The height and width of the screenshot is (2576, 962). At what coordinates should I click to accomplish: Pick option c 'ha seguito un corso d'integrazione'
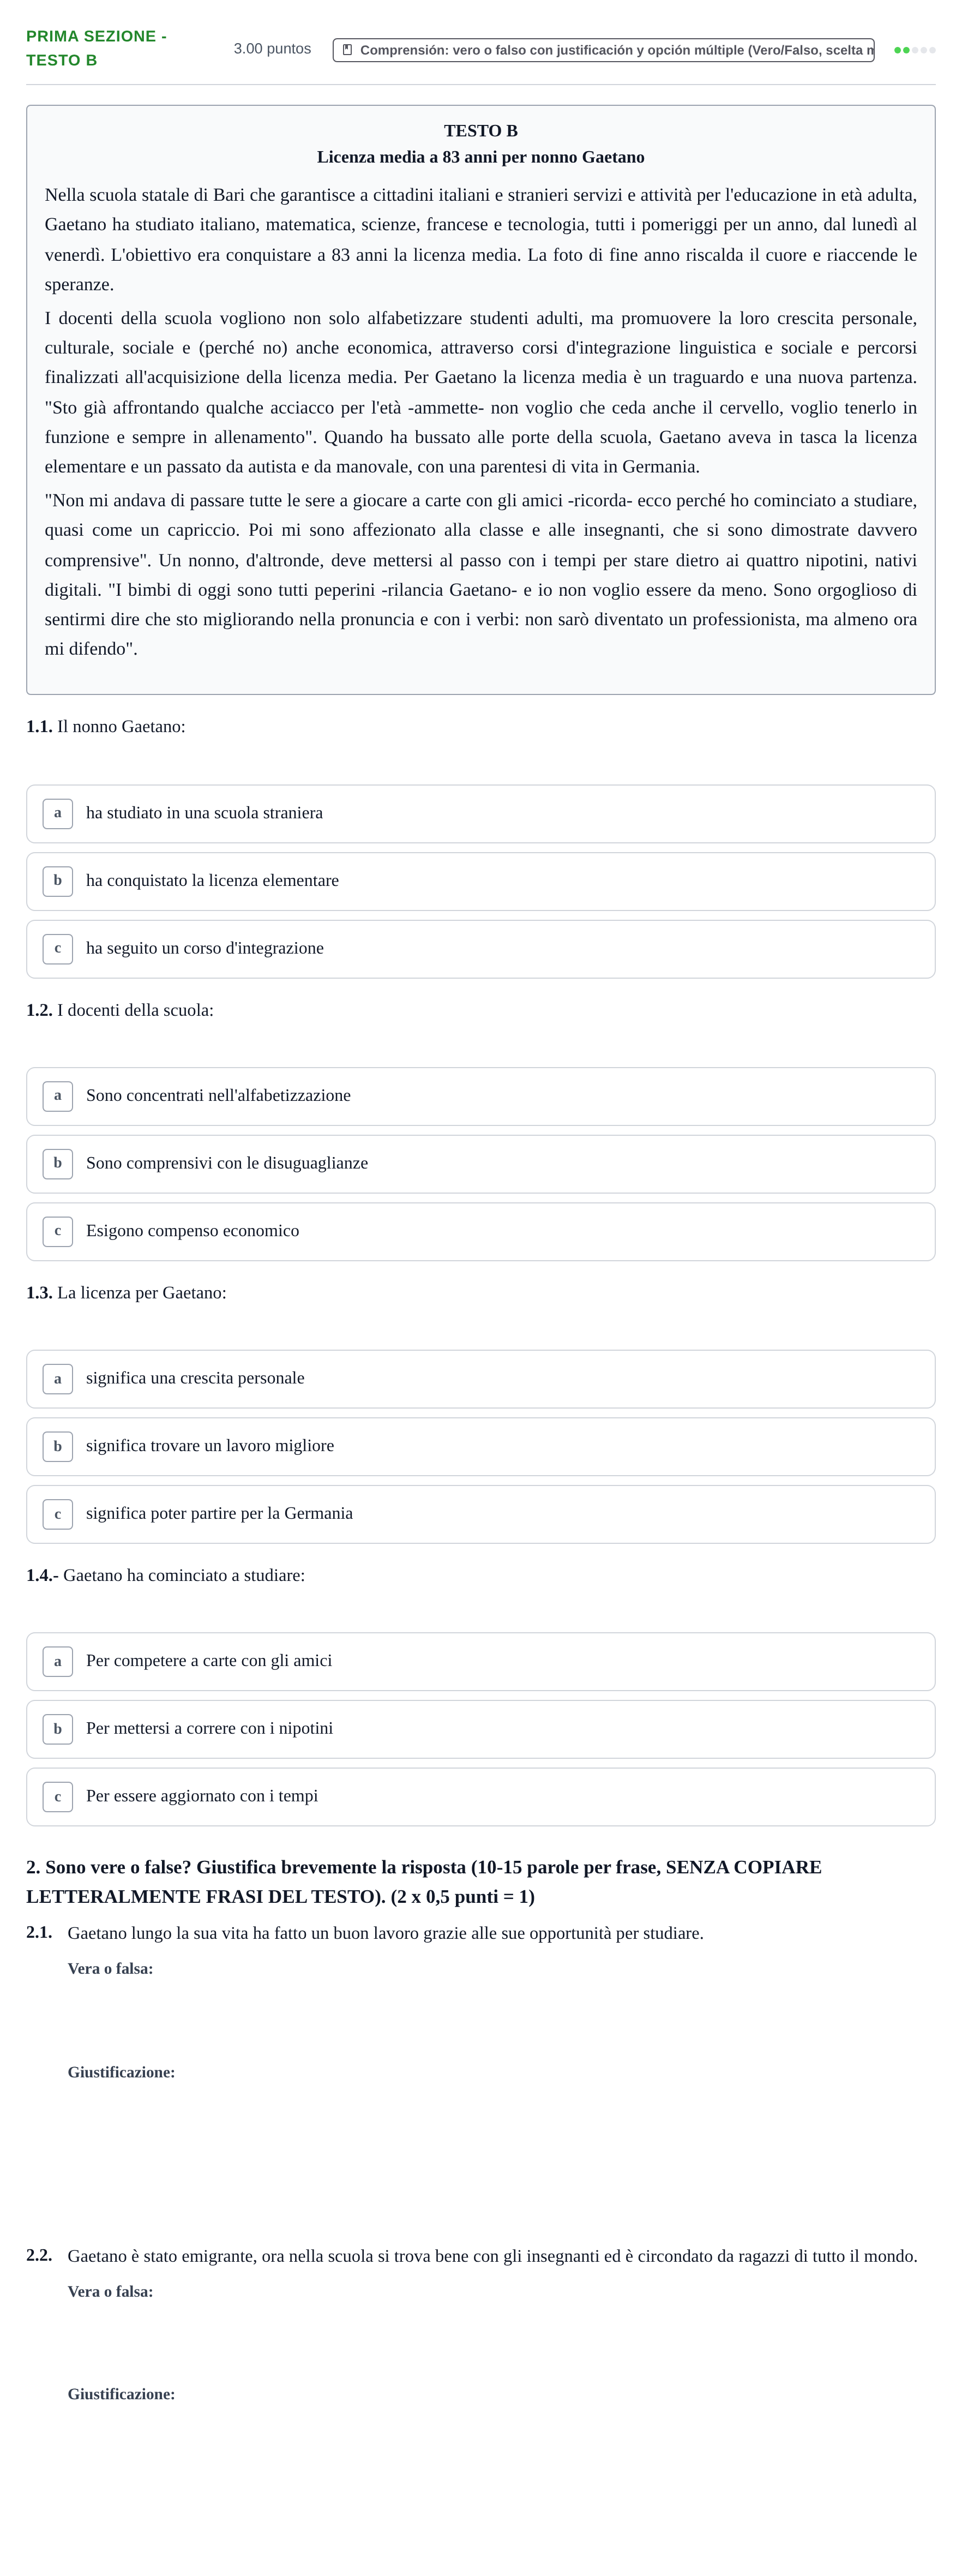tap(480, 948)
